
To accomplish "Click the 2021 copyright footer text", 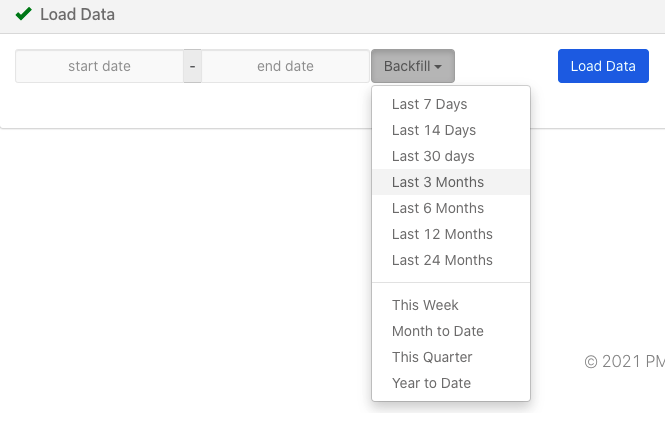I will 624,362.
